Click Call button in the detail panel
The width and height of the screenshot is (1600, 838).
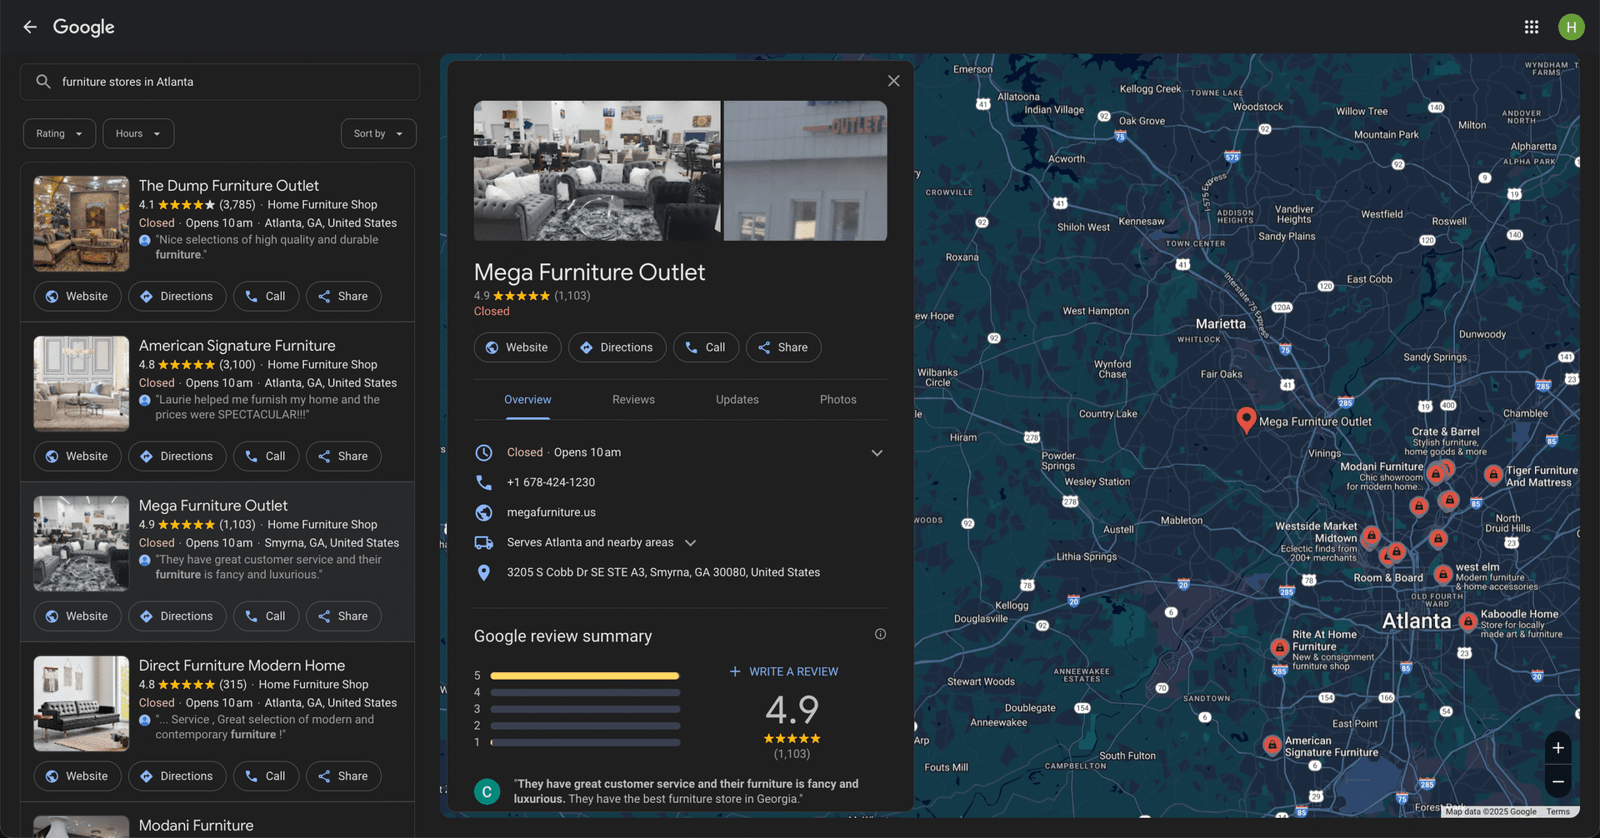(x=706, y=347)
